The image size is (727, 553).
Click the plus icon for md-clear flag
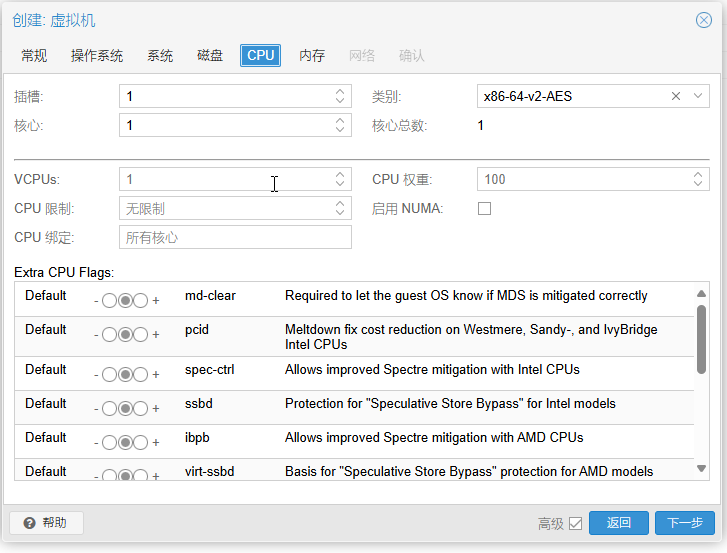coord(156,300)
